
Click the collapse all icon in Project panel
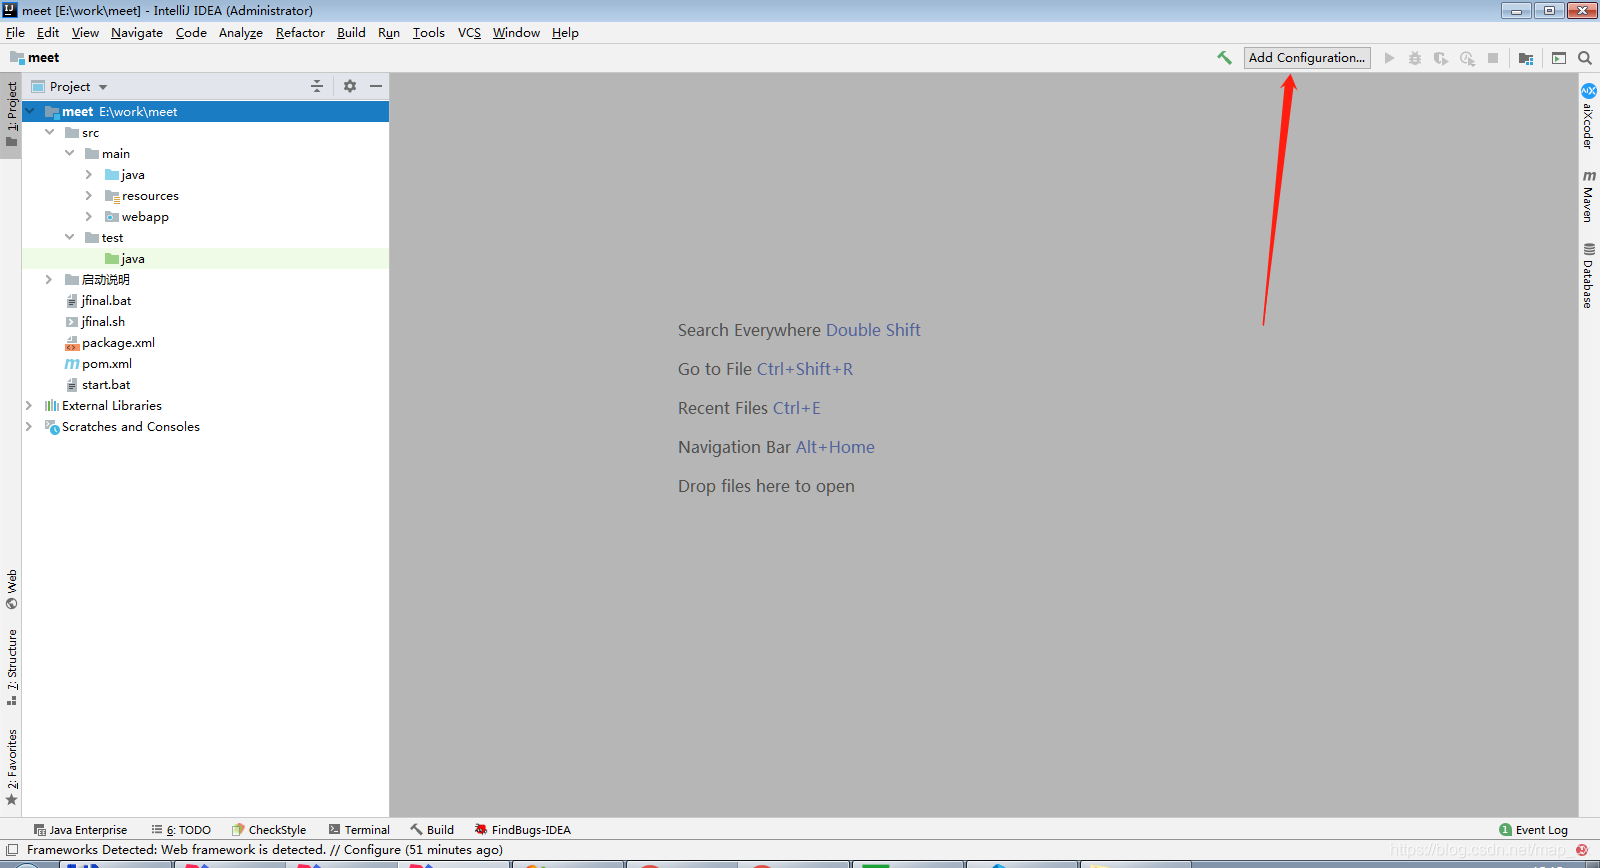click(317, 86)
